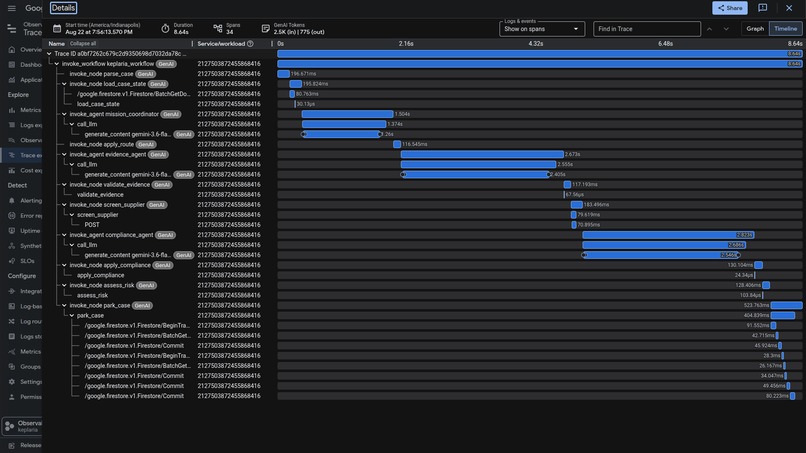Collapse invoke_node park_case span
The image size is (806, 453).
click(x=64, y=305)
